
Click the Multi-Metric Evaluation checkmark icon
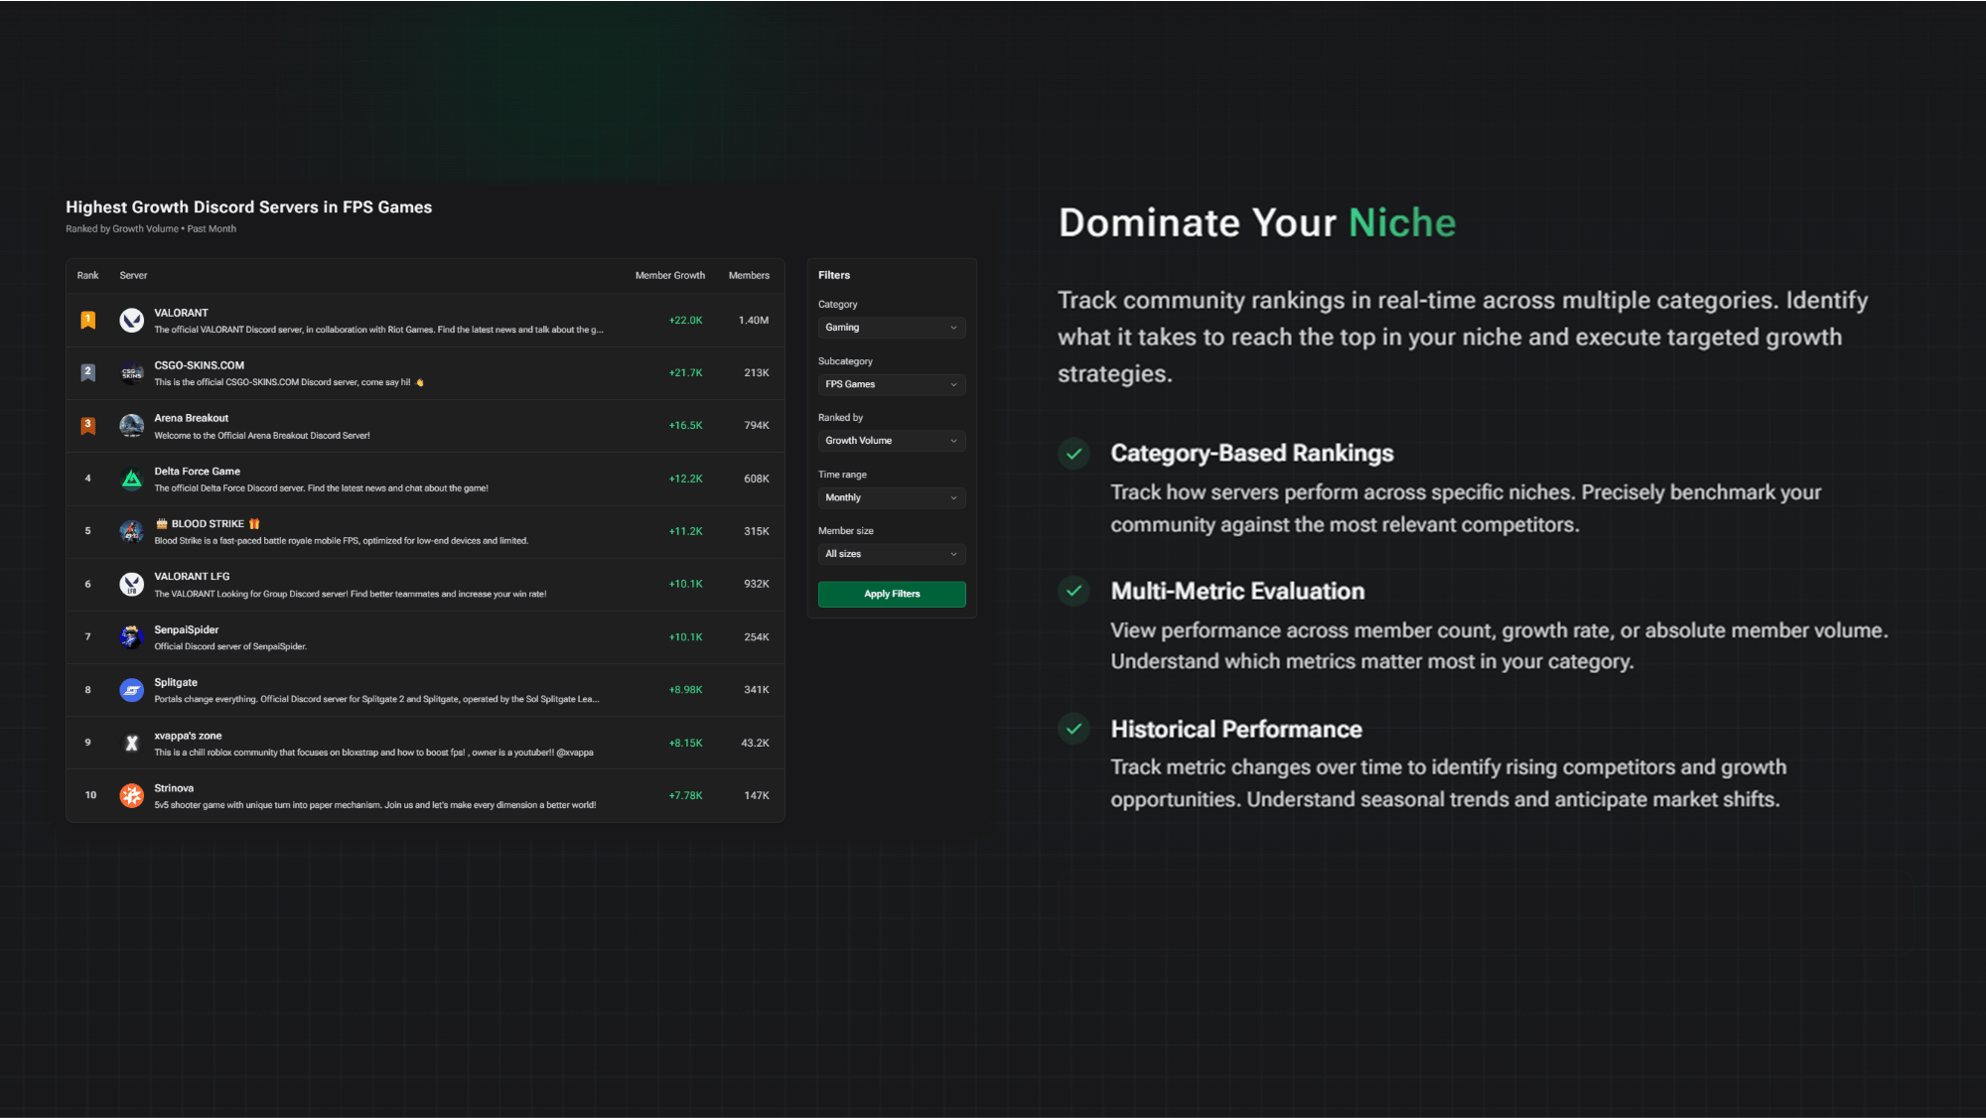pyautogui.click(x=1074, y=591)
